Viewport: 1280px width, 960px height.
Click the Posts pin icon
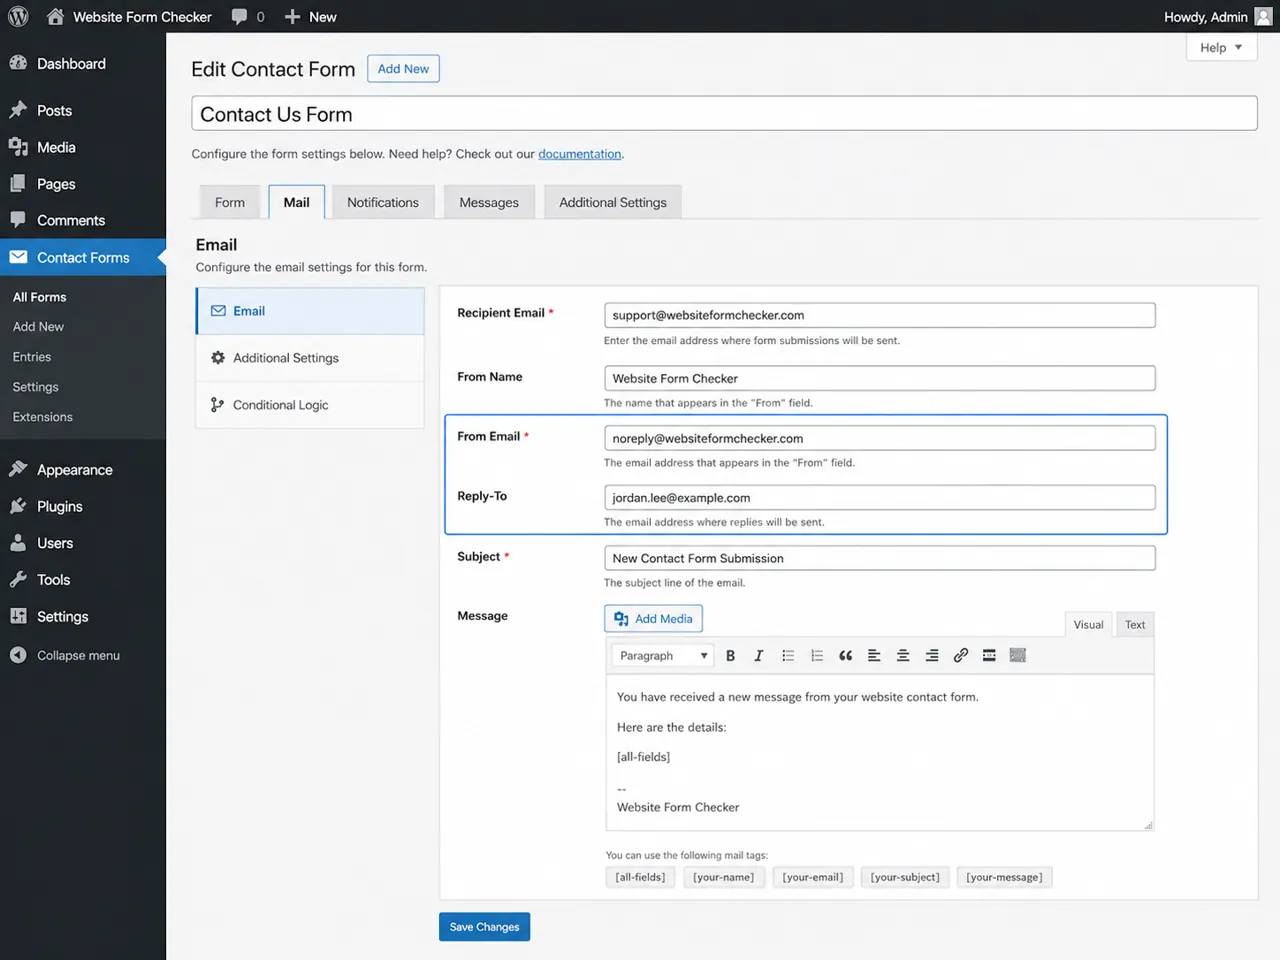click(x=18, y=110)
